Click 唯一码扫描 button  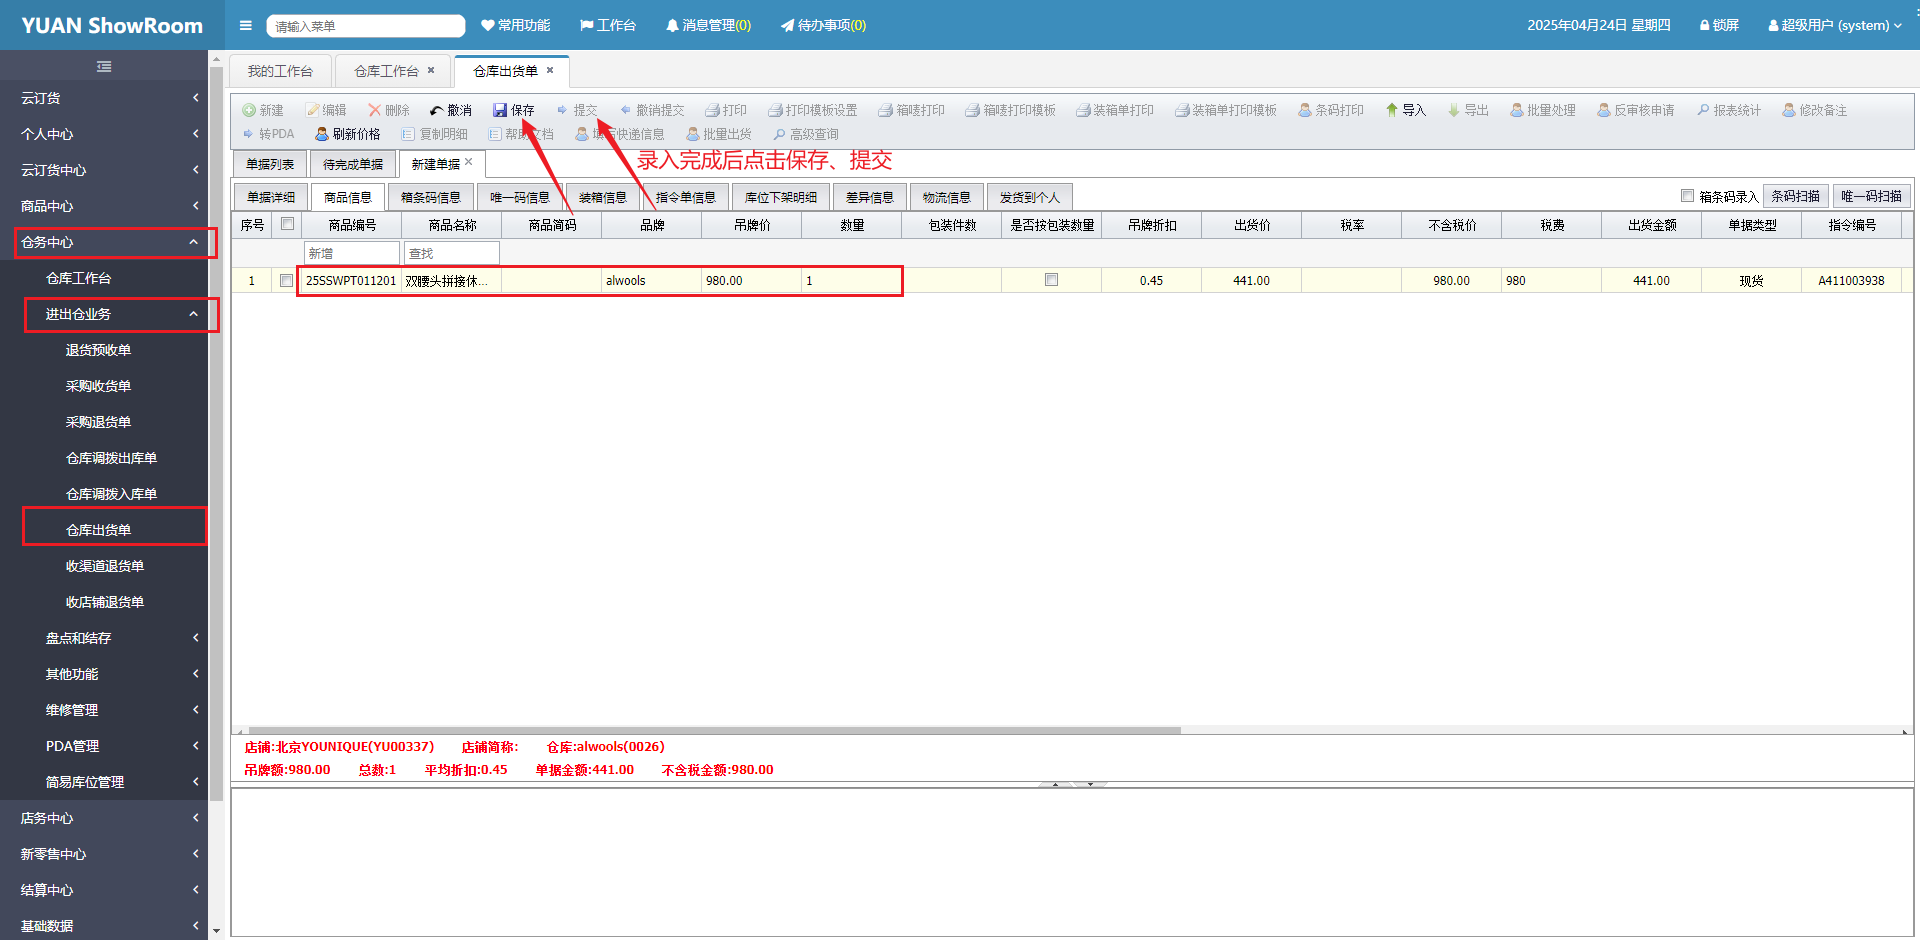coord(1872,196)
